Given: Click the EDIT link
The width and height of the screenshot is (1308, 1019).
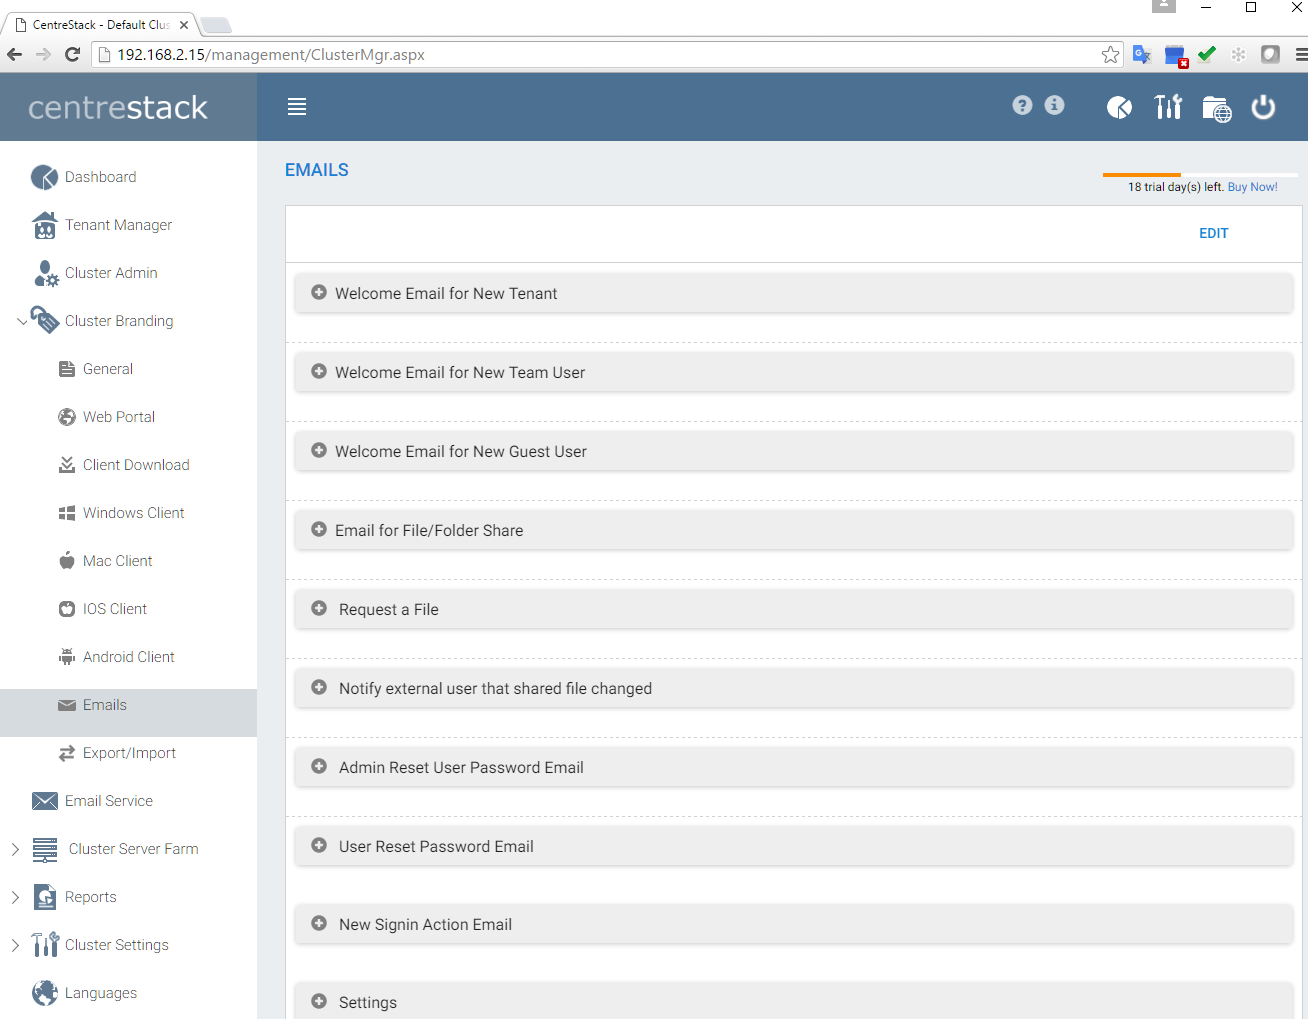Looking at the screenshot, I should (1214, 233).
